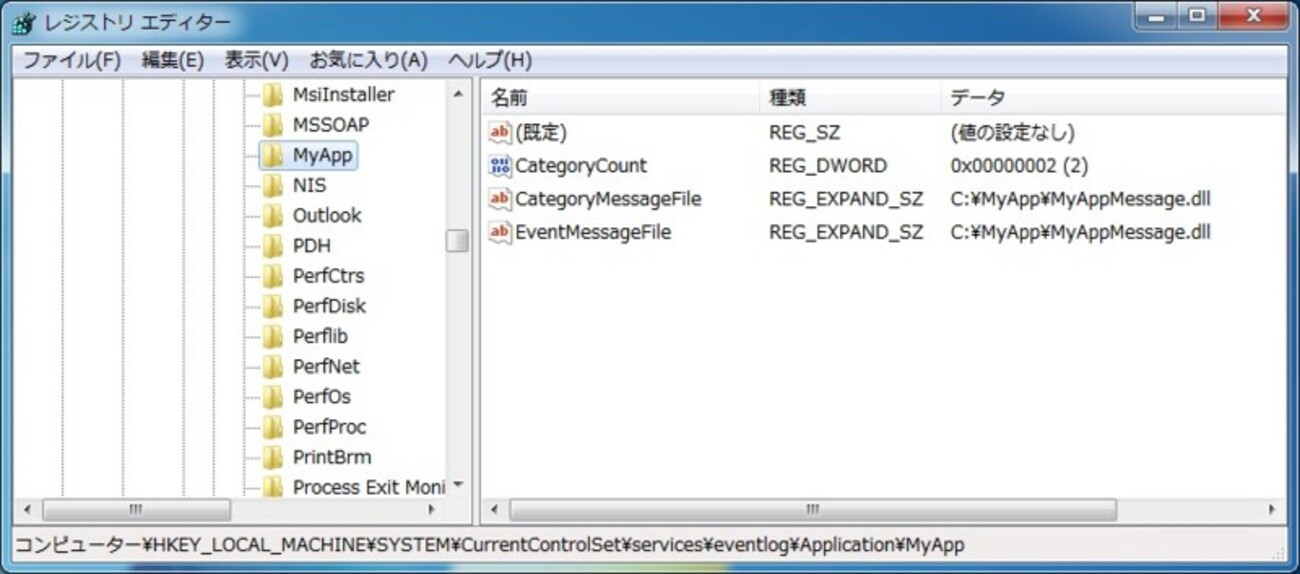Viewport: 1300px width, 574px height.
Task: Click the MyApp folder icon
Action: click(272, 155)
